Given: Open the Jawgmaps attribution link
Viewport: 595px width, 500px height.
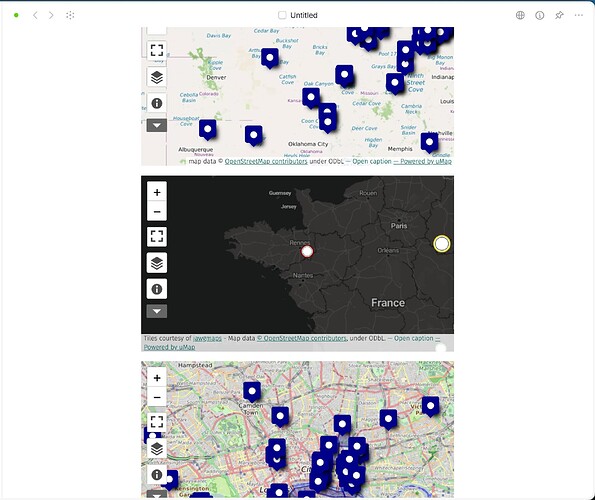Looking at the screenshot, I should coord(207,338).
